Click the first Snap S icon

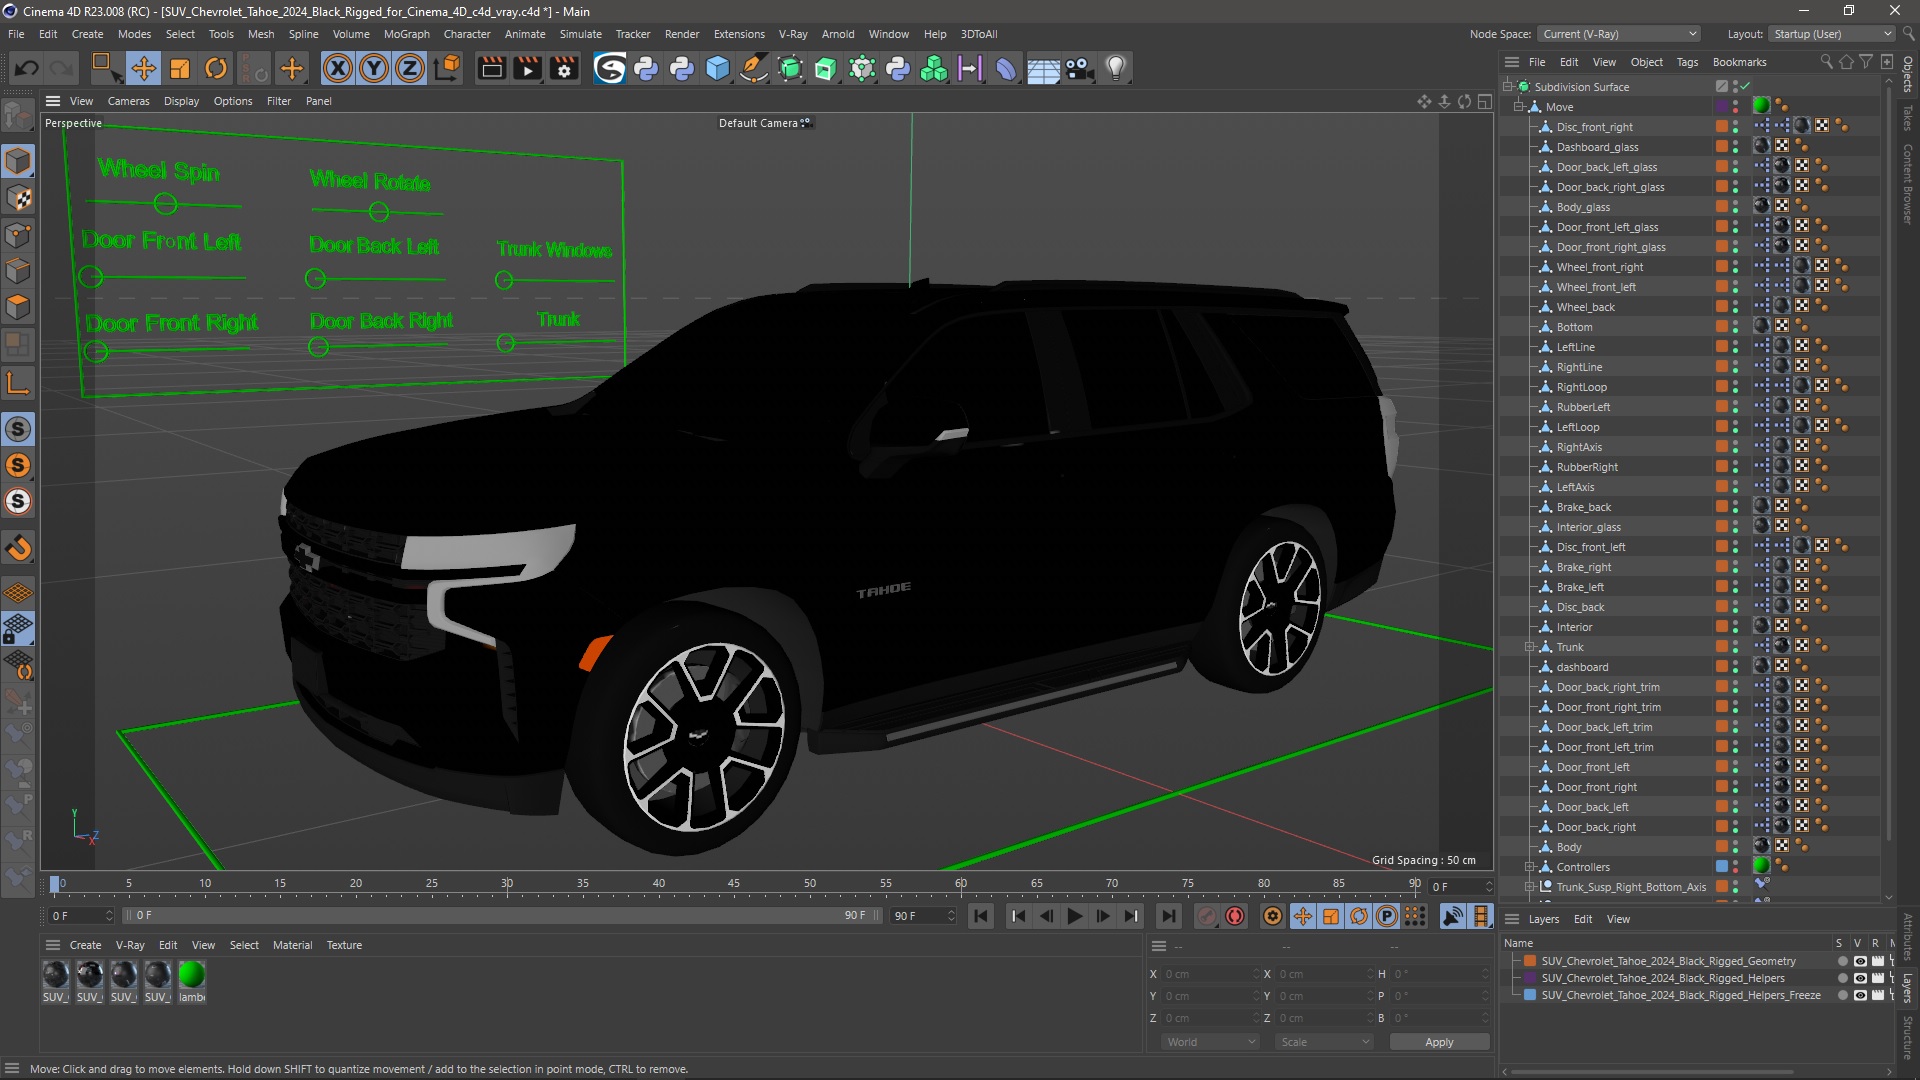pos(18,430)
